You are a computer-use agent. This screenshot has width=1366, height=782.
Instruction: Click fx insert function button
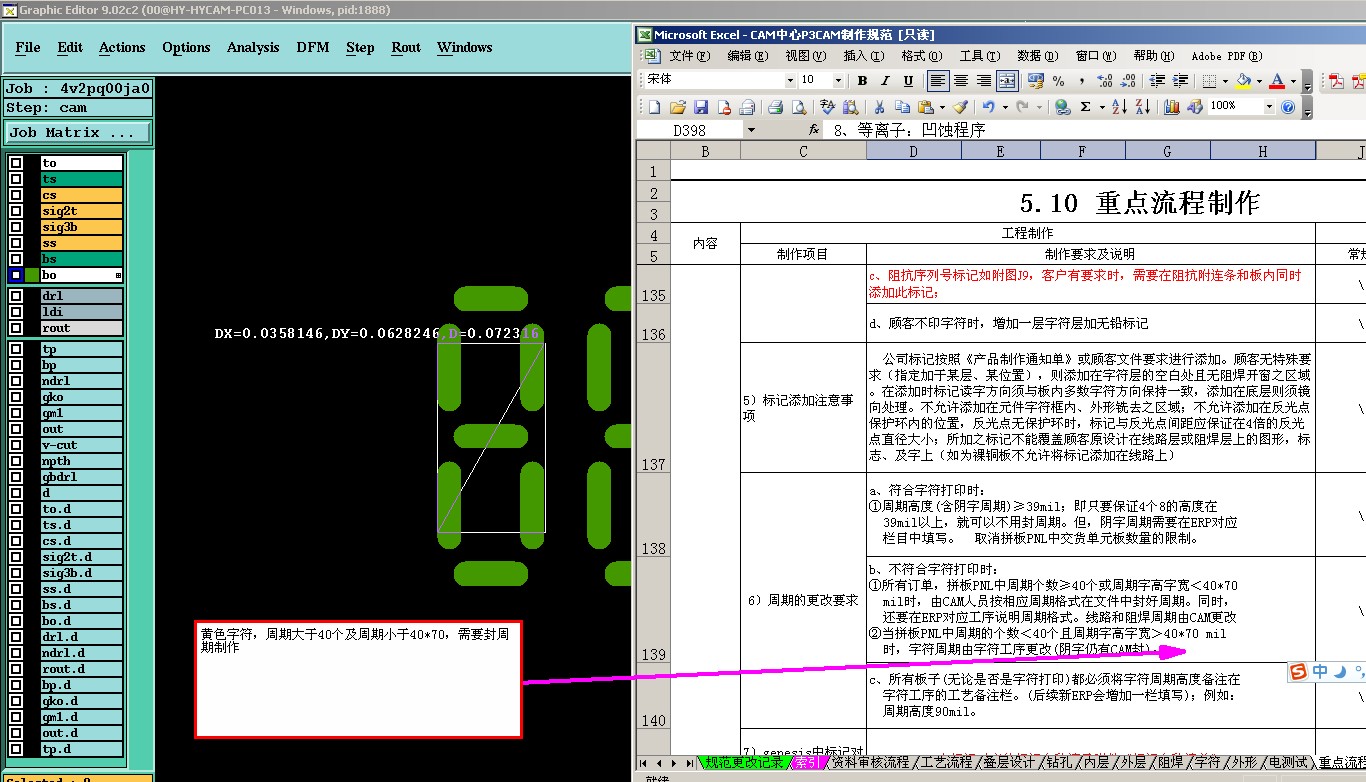pos(815,130)
